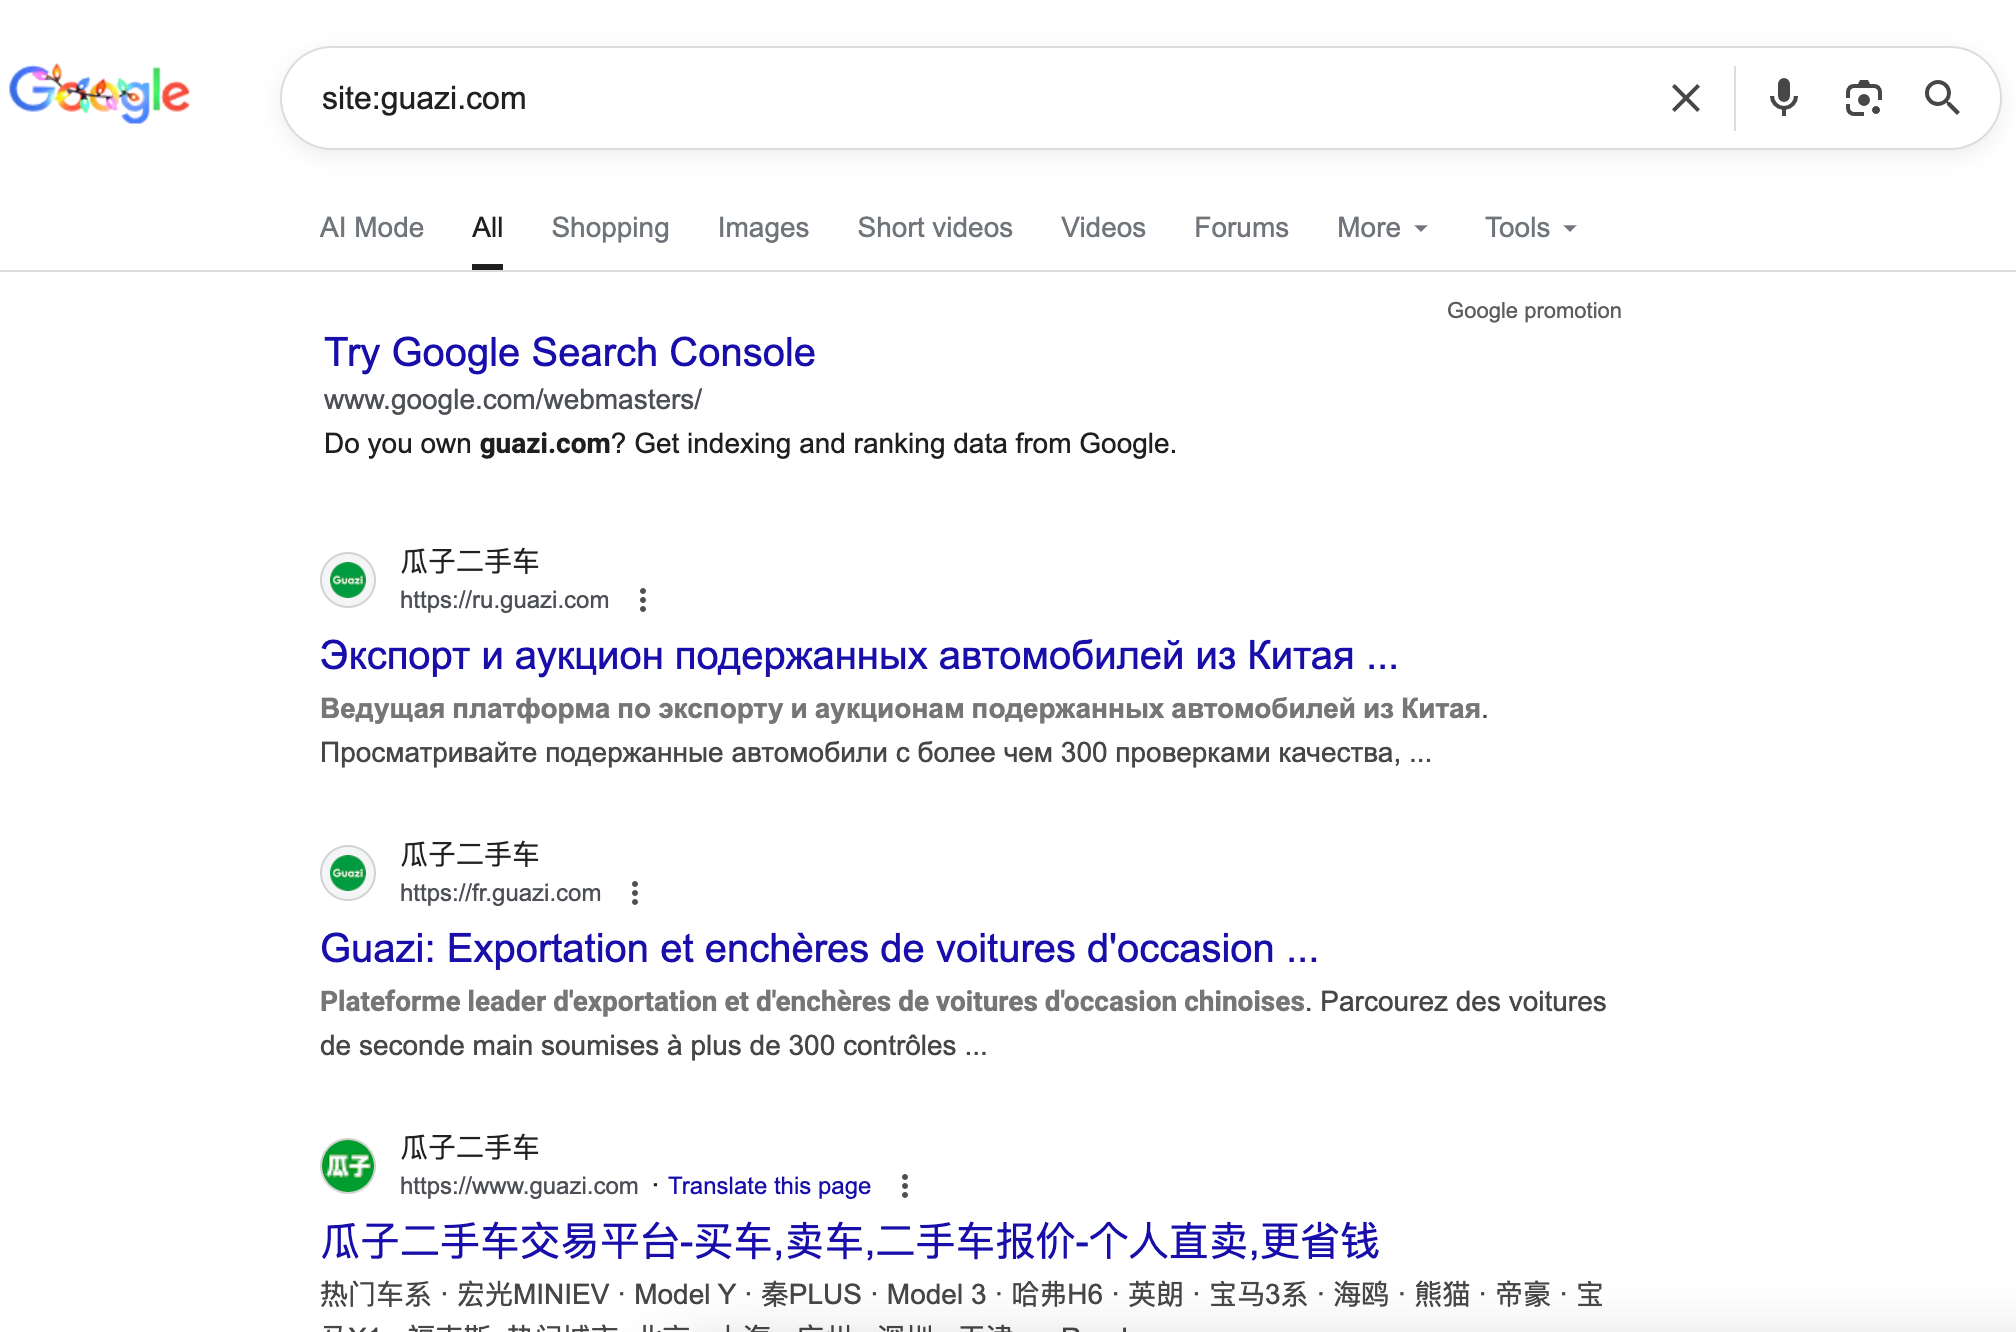
Task: Open the Try Google Search Console link
Action: (568, 352)
